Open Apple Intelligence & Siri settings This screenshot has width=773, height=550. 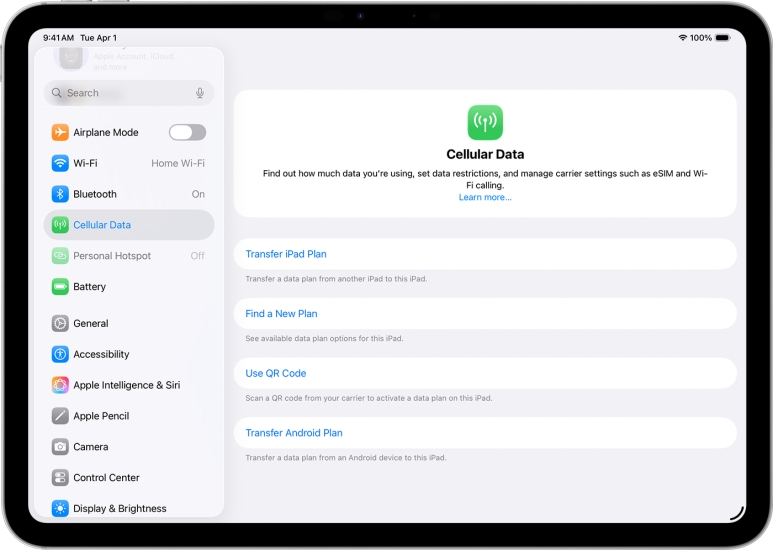[x=129, y=385]
